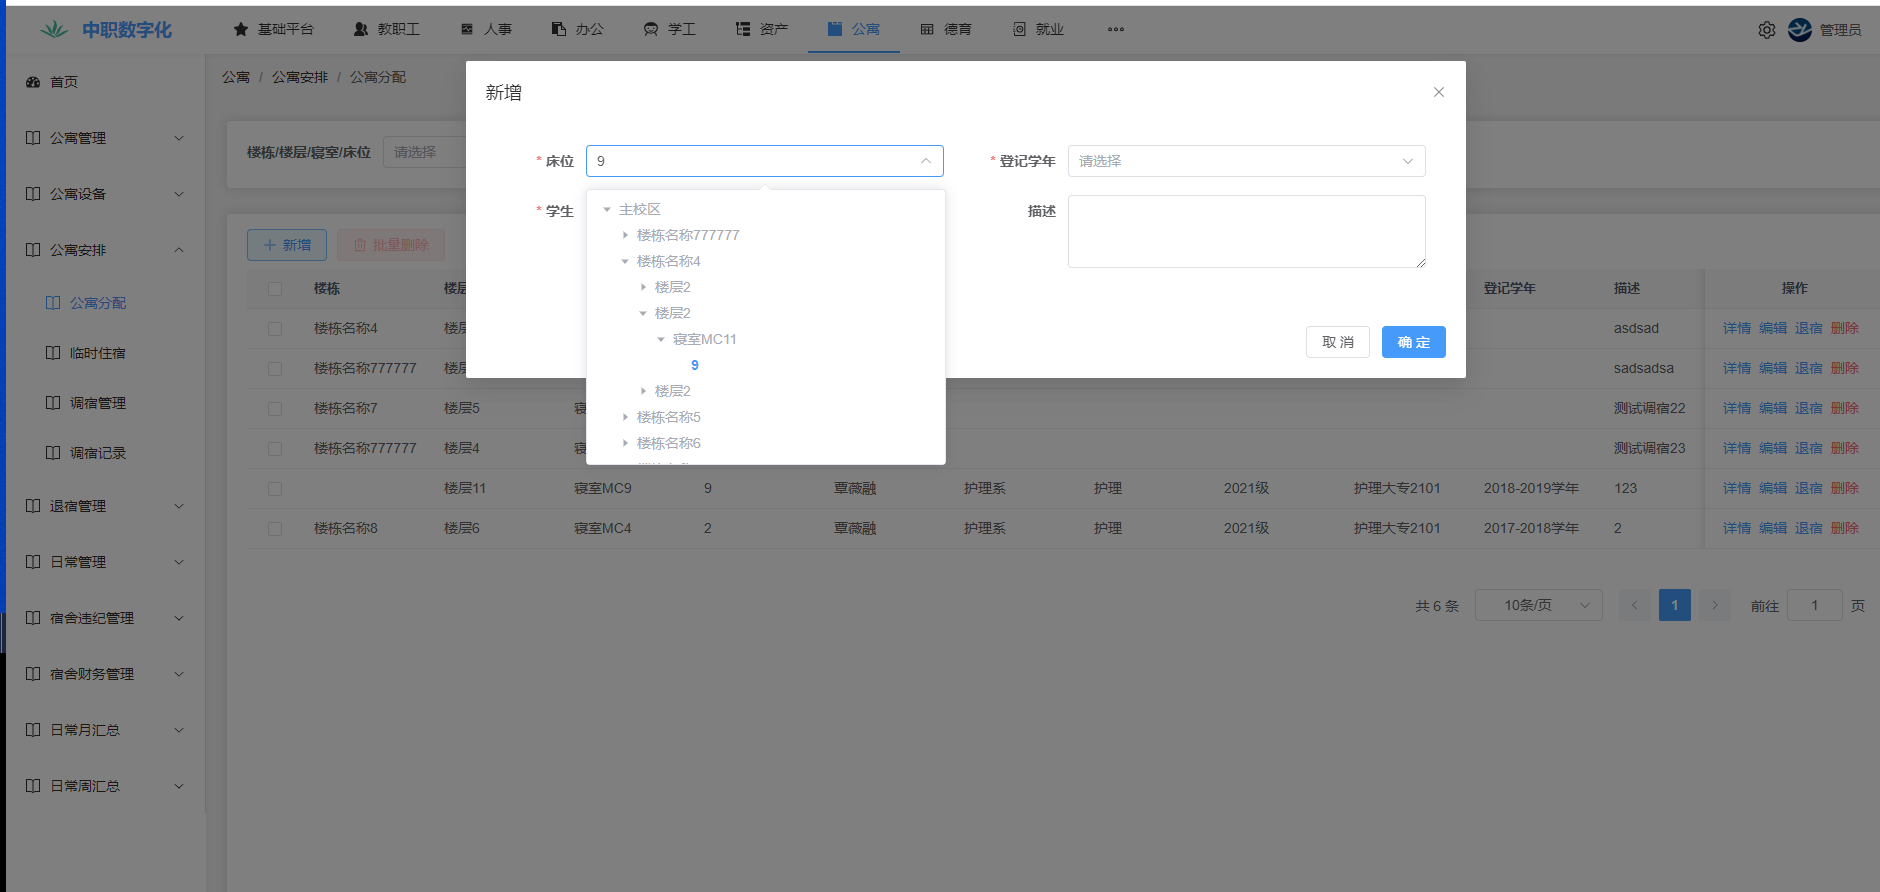Open the settings gear icon
Image resolution: width=1880 pixels, height=892 pixels.
point(1766,30)
